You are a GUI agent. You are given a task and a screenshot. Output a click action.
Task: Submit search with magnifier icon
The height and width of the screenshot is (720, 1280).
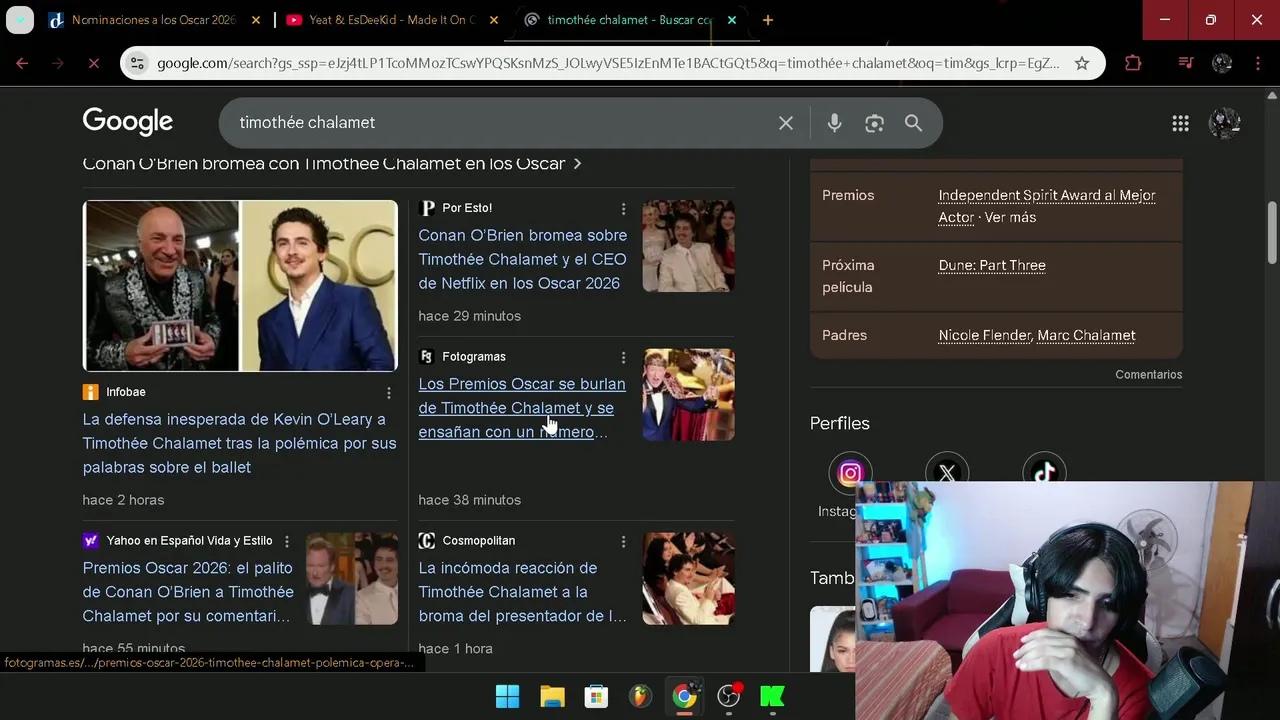pos(913,123)
